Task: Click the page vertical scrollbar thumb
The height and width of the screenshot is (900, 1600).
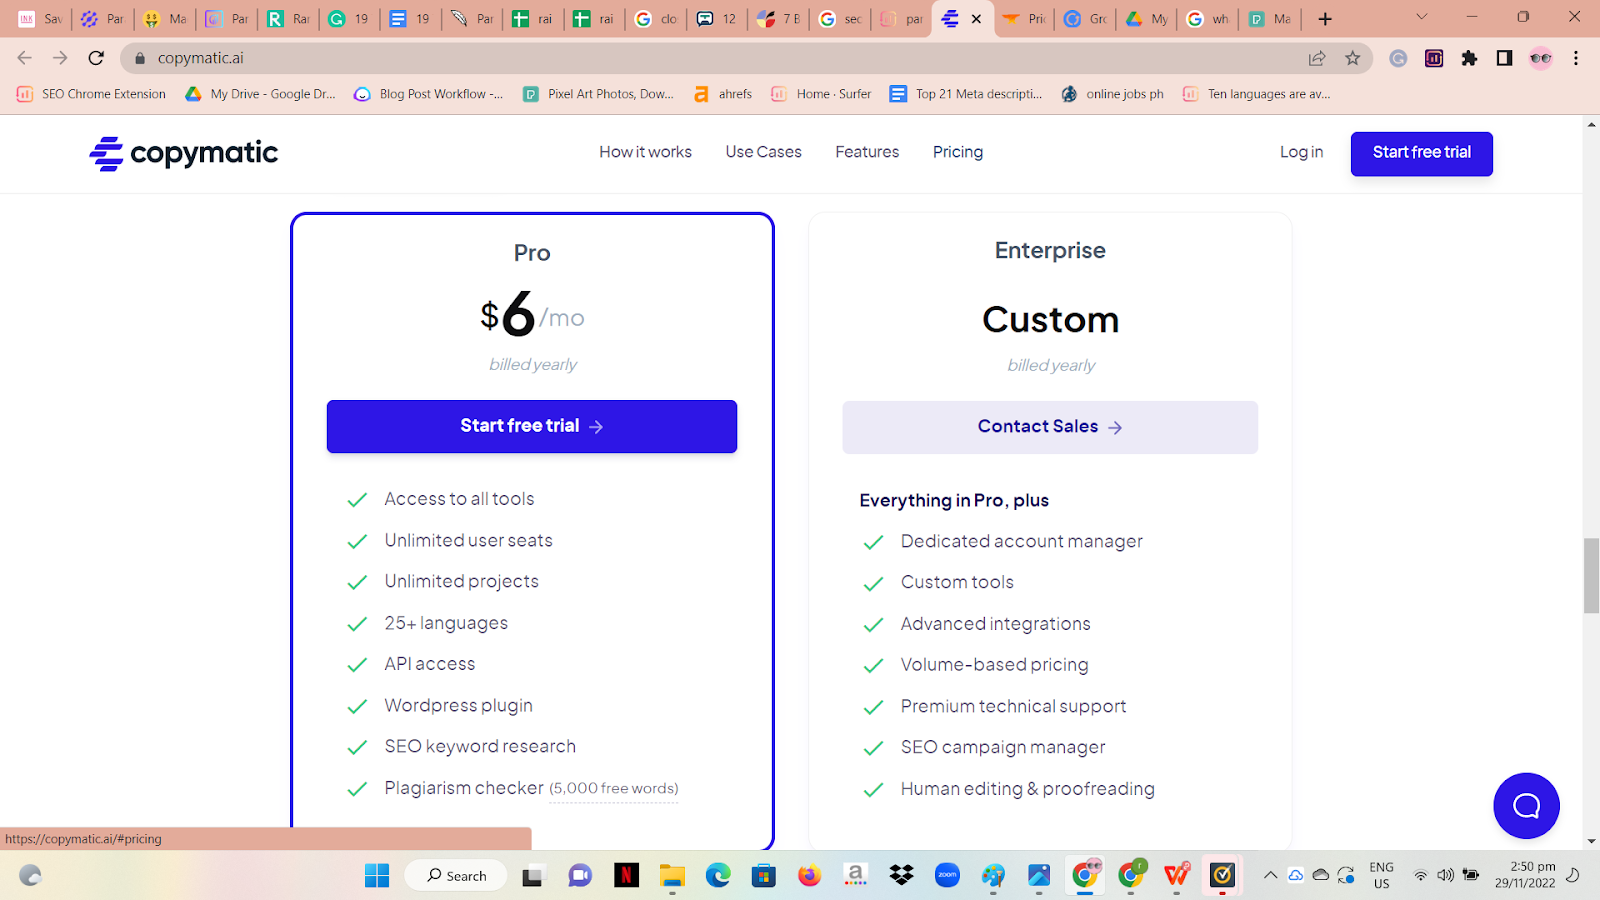Action: pos(1591,576)
